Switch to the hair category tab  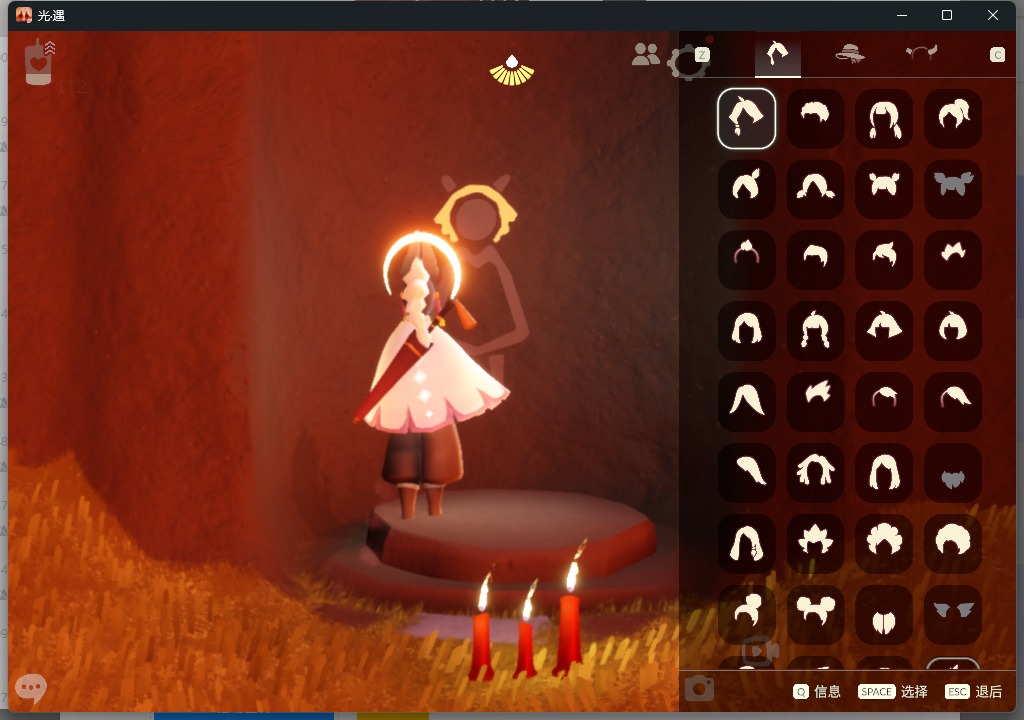777,54
